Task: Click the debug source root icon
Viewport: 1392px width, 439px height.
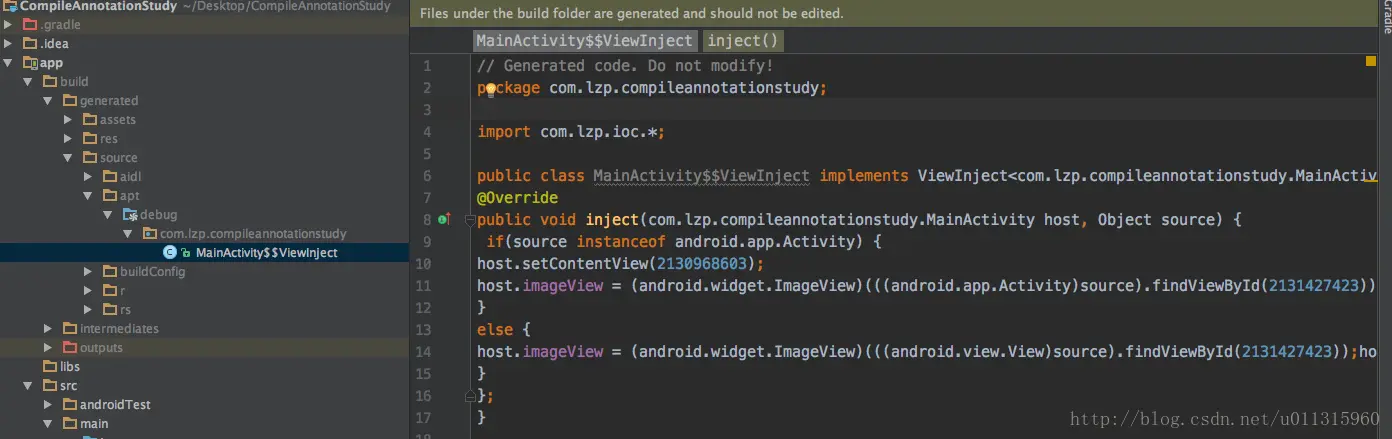Action: 130,214
